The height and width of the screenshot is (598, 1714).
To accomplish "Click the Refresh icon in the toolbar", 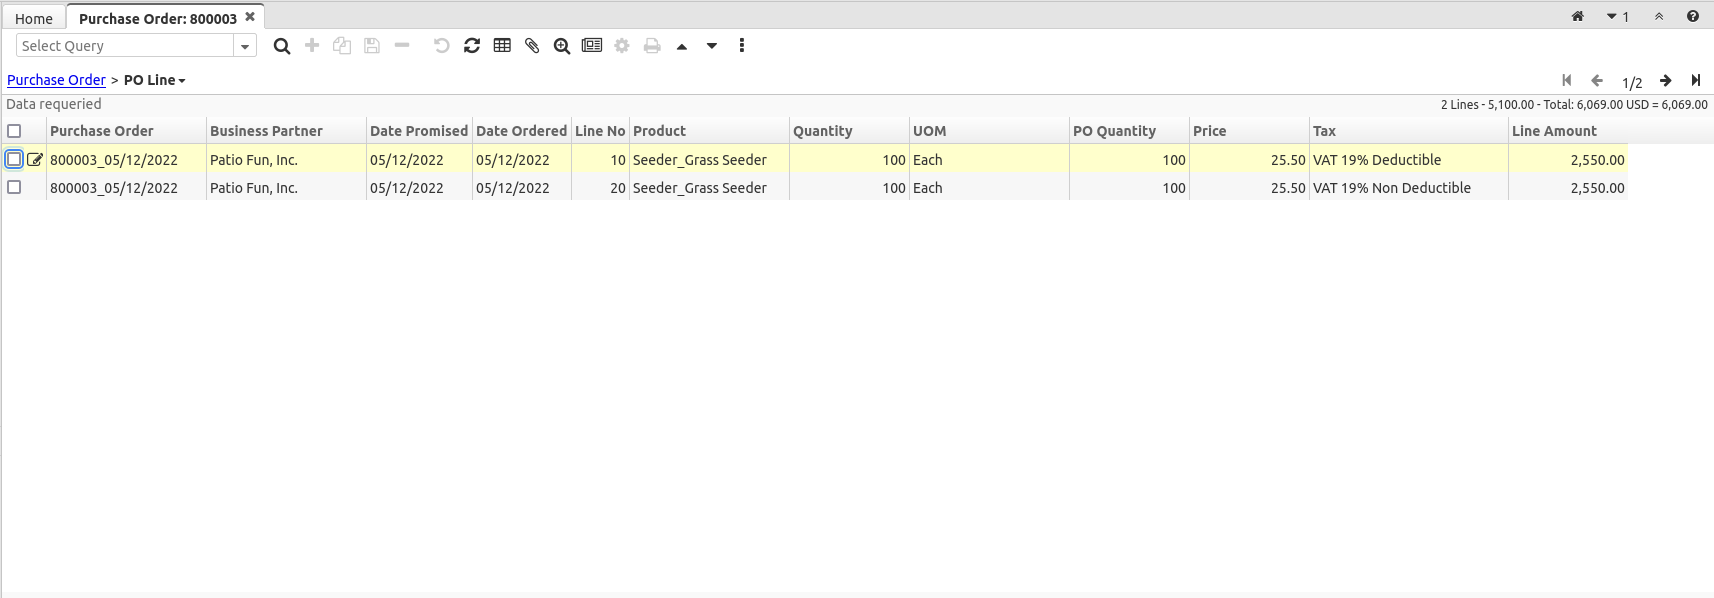I will point(472,46).
